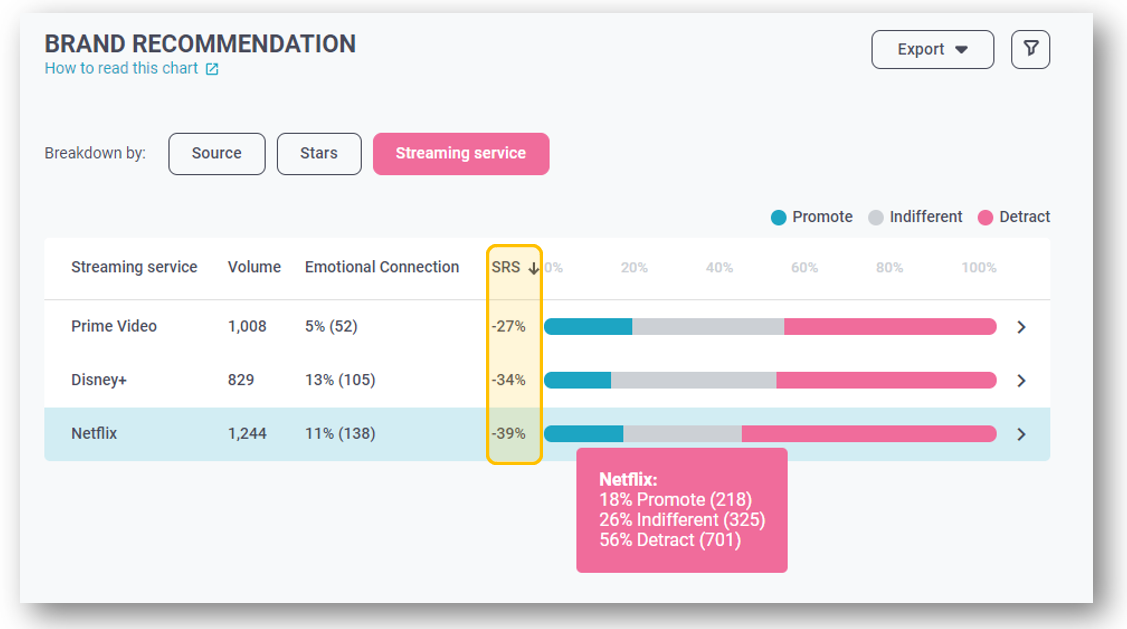Click the Prime Video blue Promote bar segment
This screenshot has width=1127, height=629.
588,327
